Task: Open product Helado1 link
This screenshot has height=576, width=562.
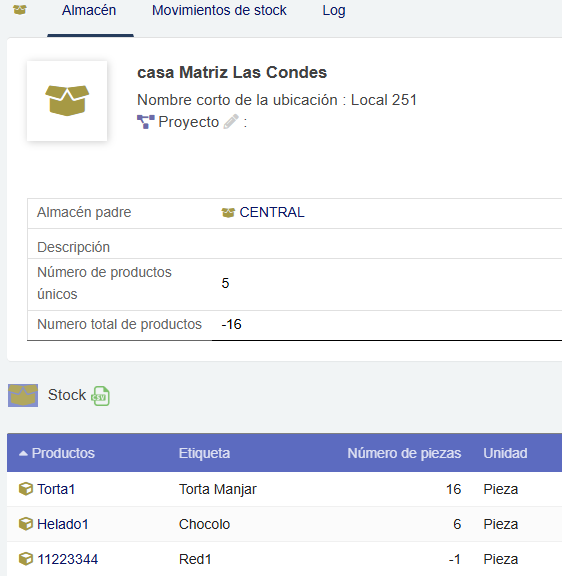Action: 63,524
